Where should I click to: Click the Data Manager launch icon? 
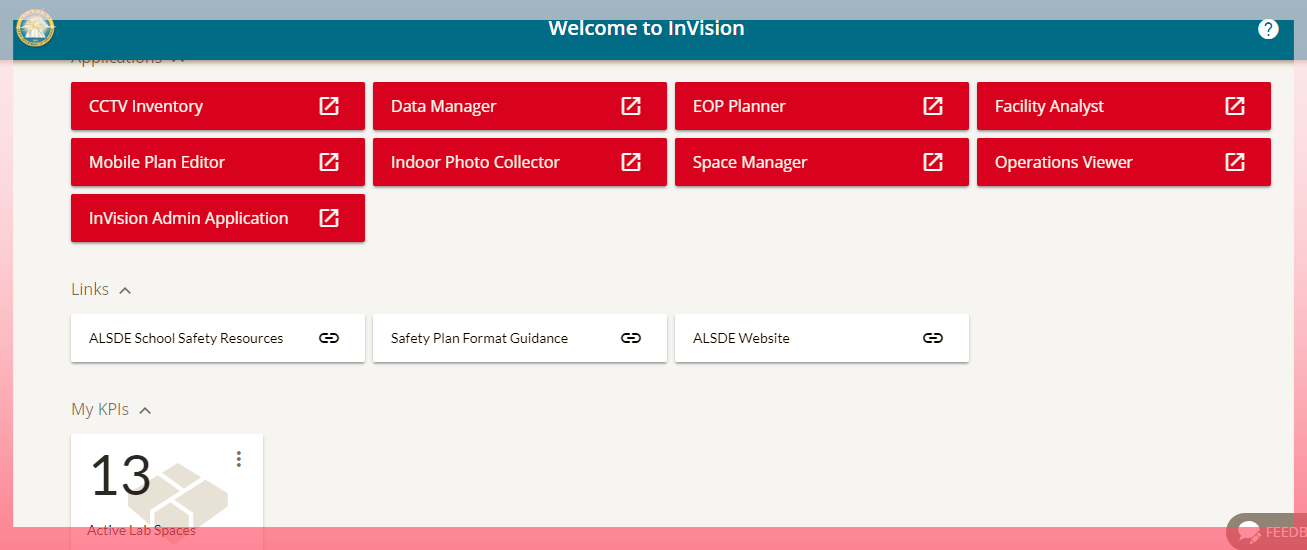[x=631, y=106]
